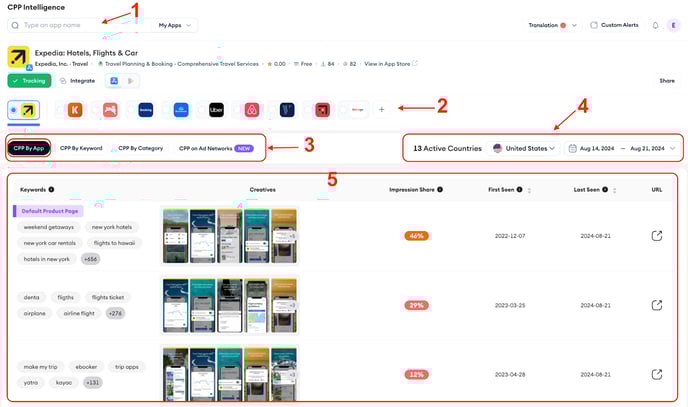Click the Impression Share info icon

coord(440,189)
